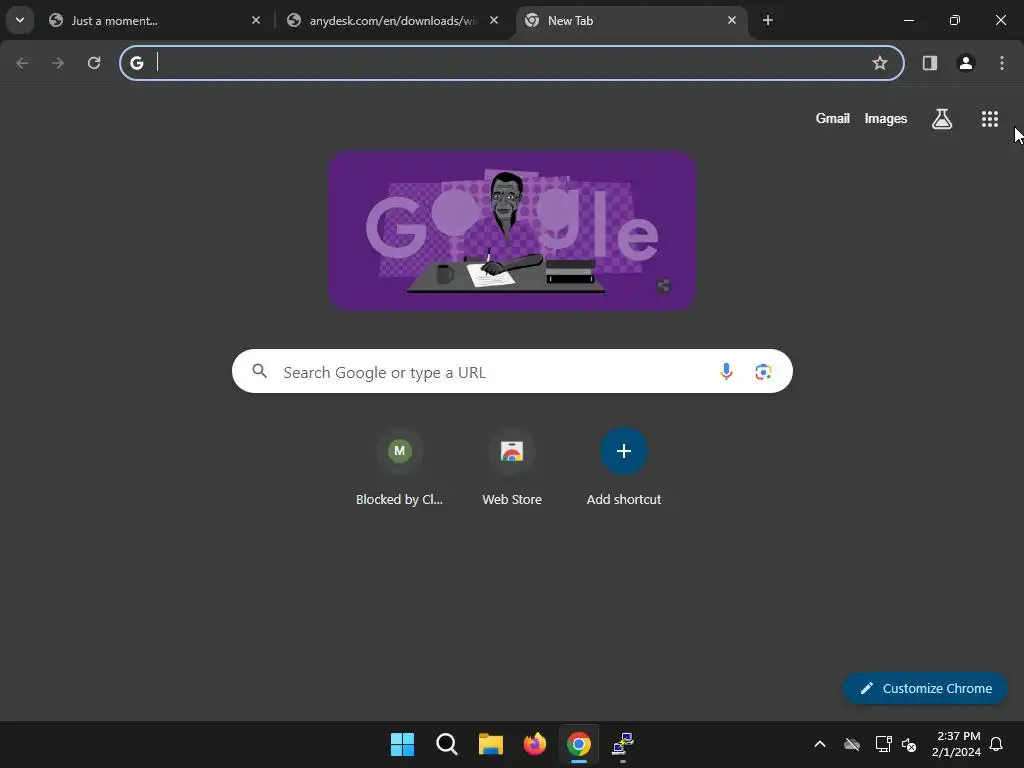Open network settings from the tray
This screenshot has width=1024, height=768.
(x=883, y=744)
